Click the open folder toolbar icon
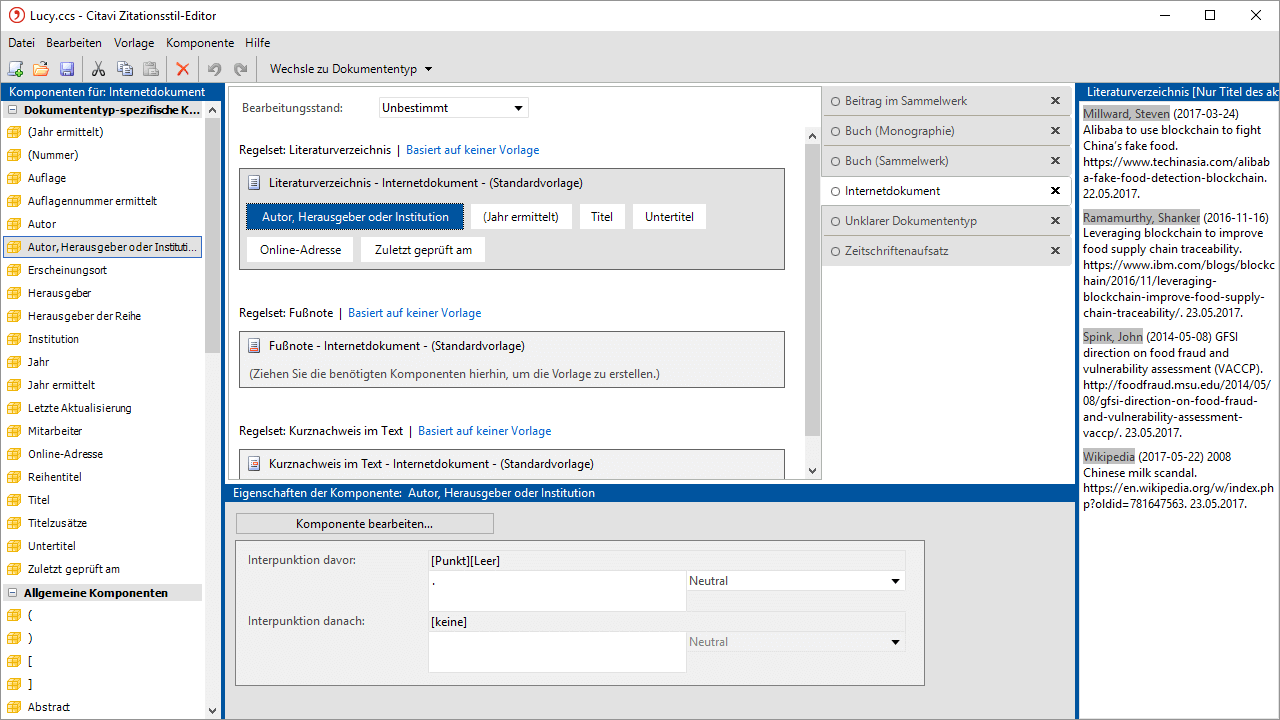 point(41,69)
